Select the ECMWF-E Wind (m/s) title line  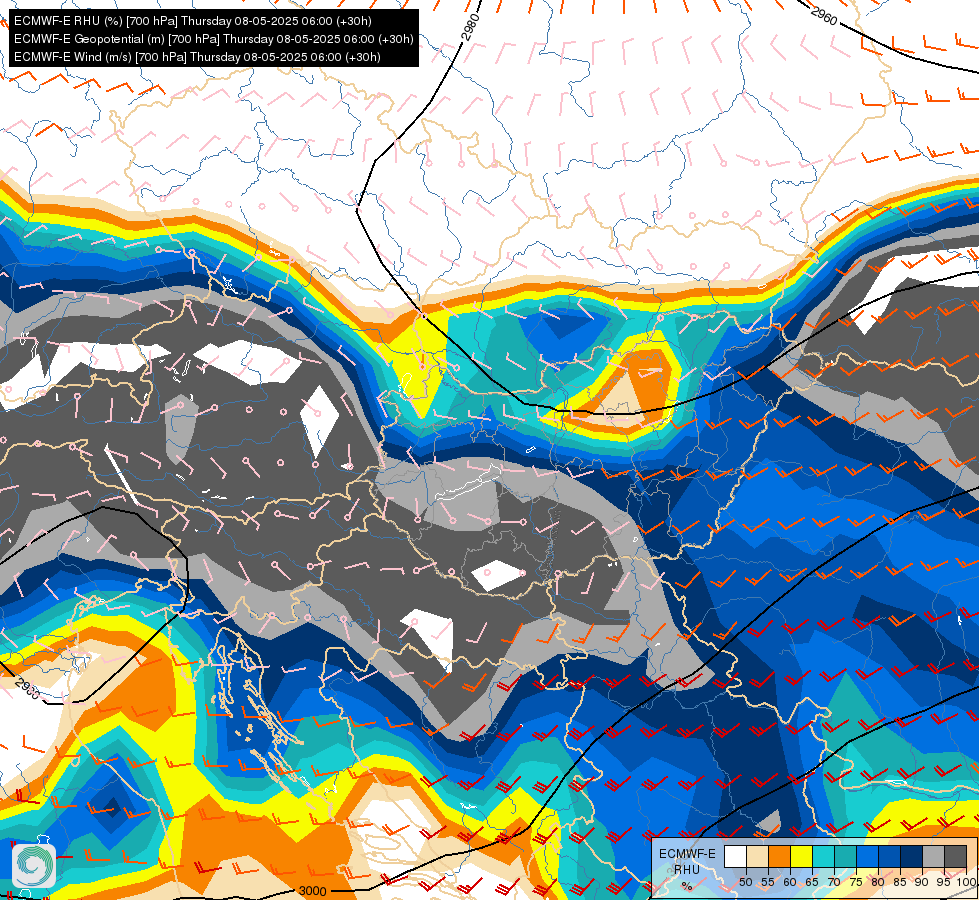point(197,57)
